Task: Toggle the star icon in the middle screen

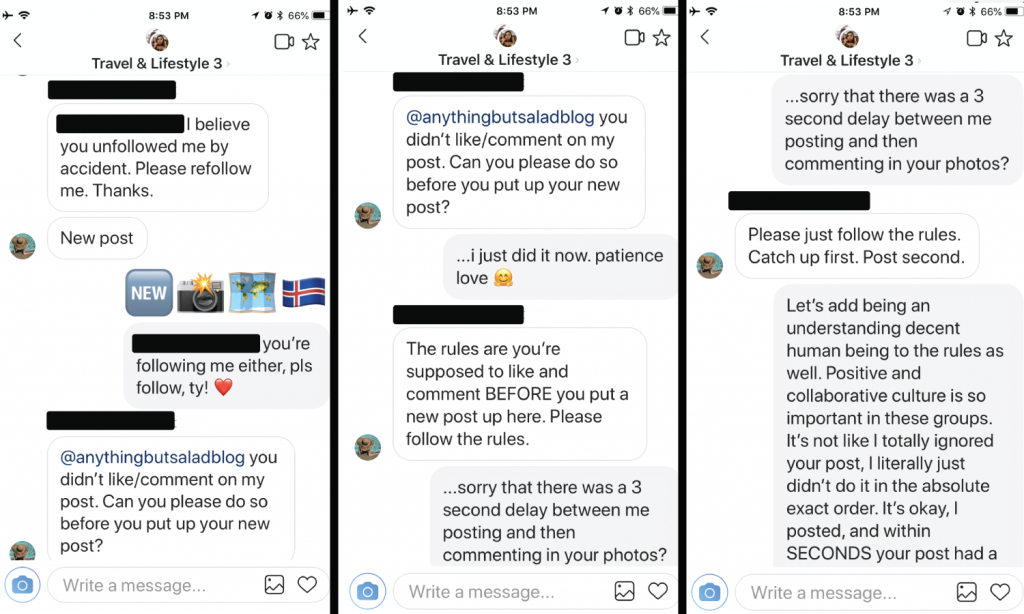Action: (661, 38)
